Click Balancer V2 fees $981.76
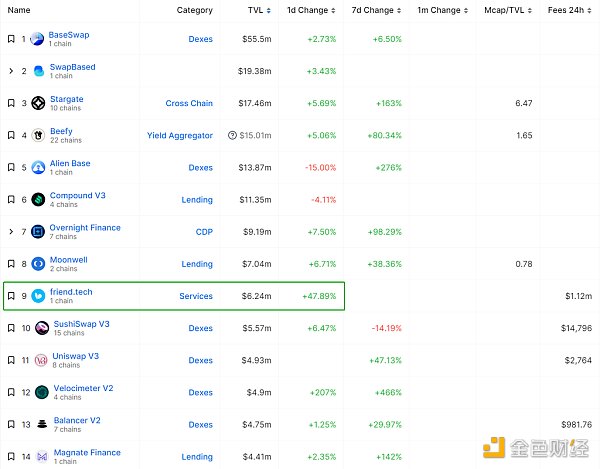This screenshot has width=600, height=469. 577,425
